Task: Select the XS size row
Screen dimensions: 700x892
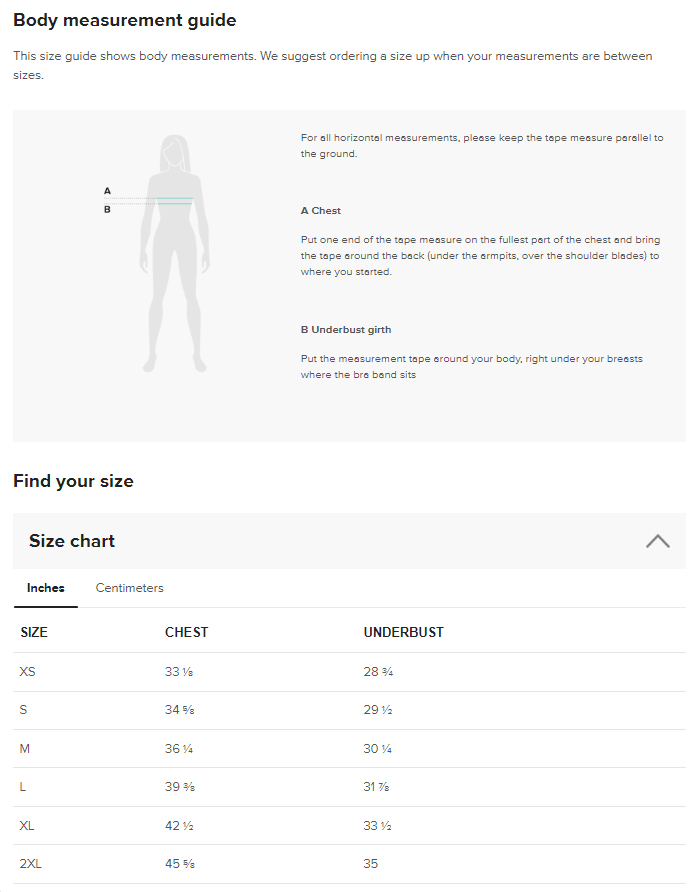Action: click(x=349, y=672)
